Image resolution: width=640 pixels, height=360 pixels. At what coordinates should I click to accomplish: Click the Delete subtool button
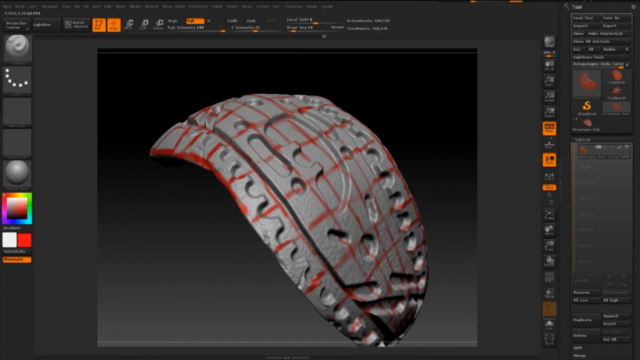point(586,336)
